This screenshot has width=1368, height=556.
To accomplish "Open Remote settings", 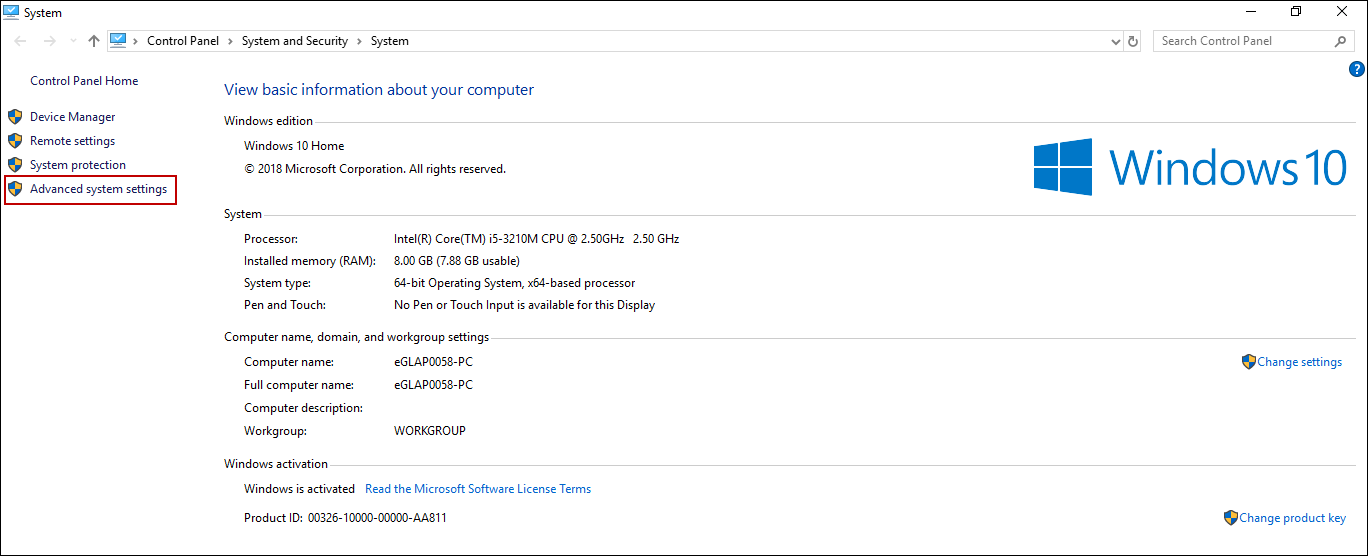I will (x=72, y=141).
